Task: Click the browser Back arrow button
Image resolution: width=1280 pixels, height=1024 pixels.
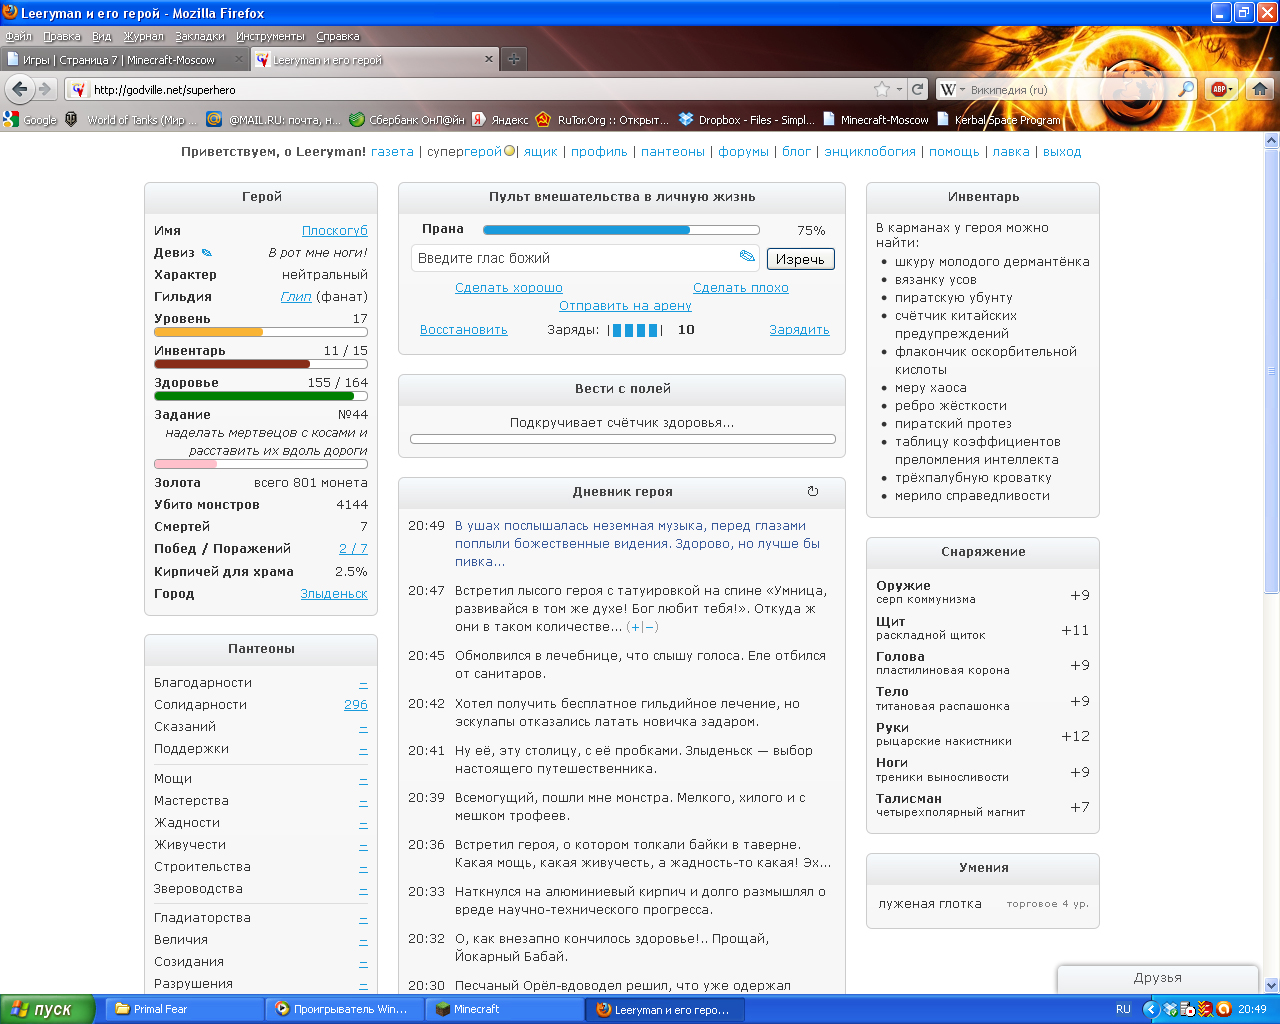Action: (x=20, y=89)
